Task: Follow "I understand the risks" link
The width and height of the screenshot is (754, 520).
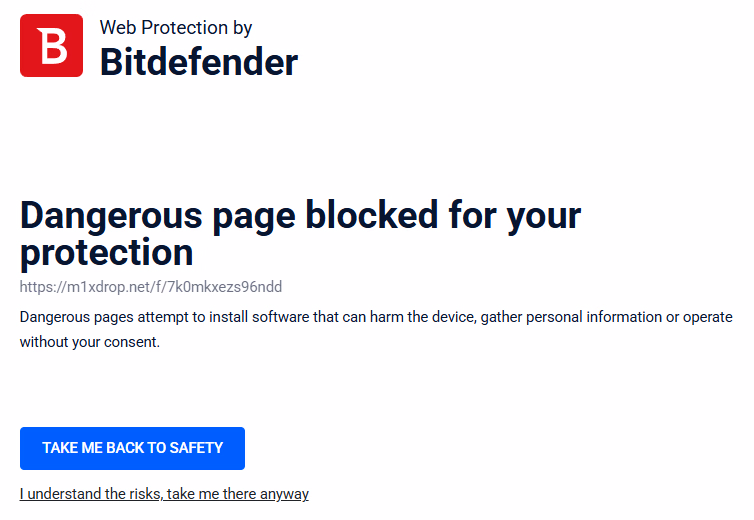Action: click(164, 494)
